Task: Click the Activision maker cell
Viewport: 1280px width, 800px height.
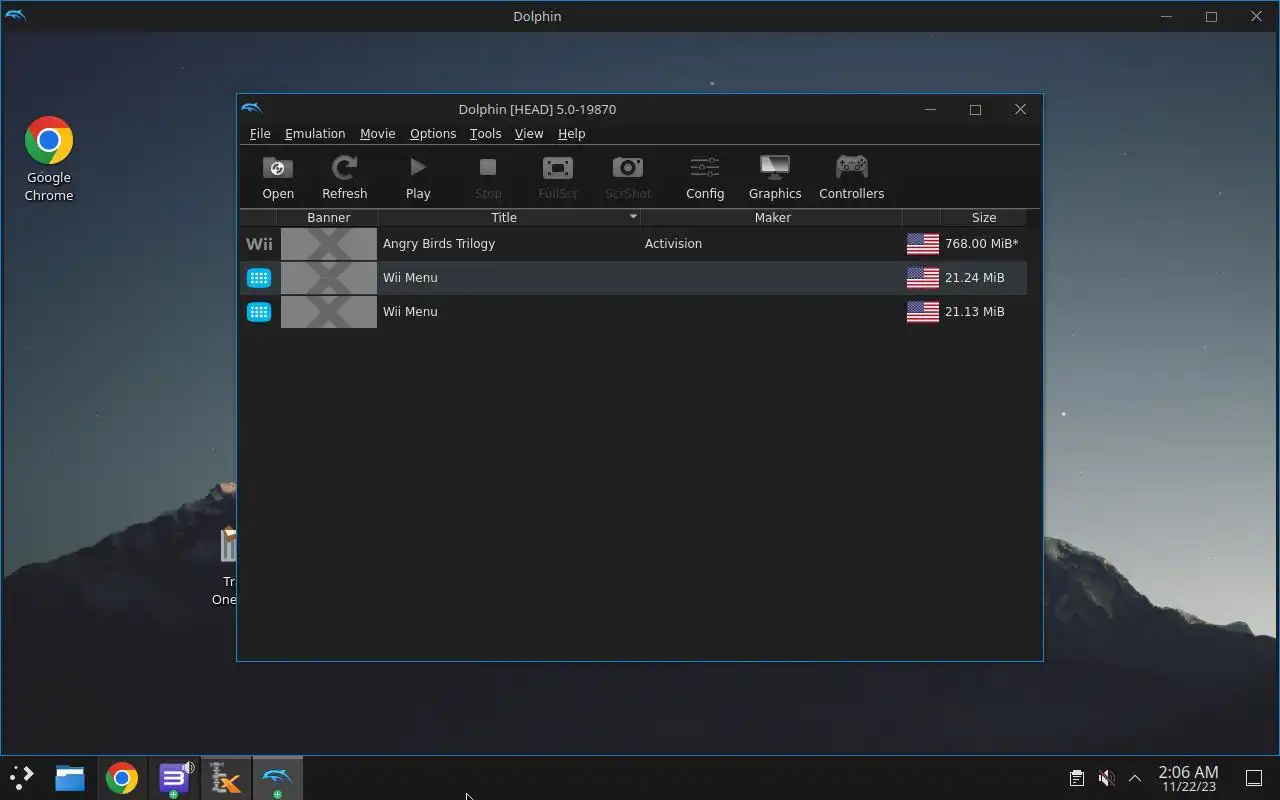Action: click(x=673, y=244)
